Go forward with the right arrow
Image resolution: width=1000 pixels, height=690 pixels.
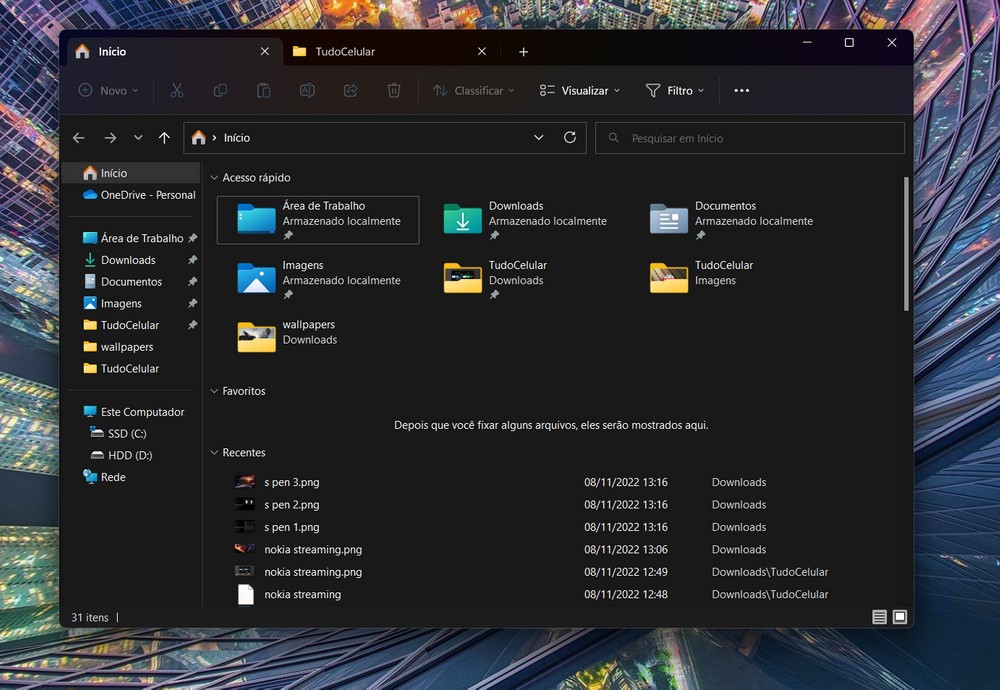[110, 138]
